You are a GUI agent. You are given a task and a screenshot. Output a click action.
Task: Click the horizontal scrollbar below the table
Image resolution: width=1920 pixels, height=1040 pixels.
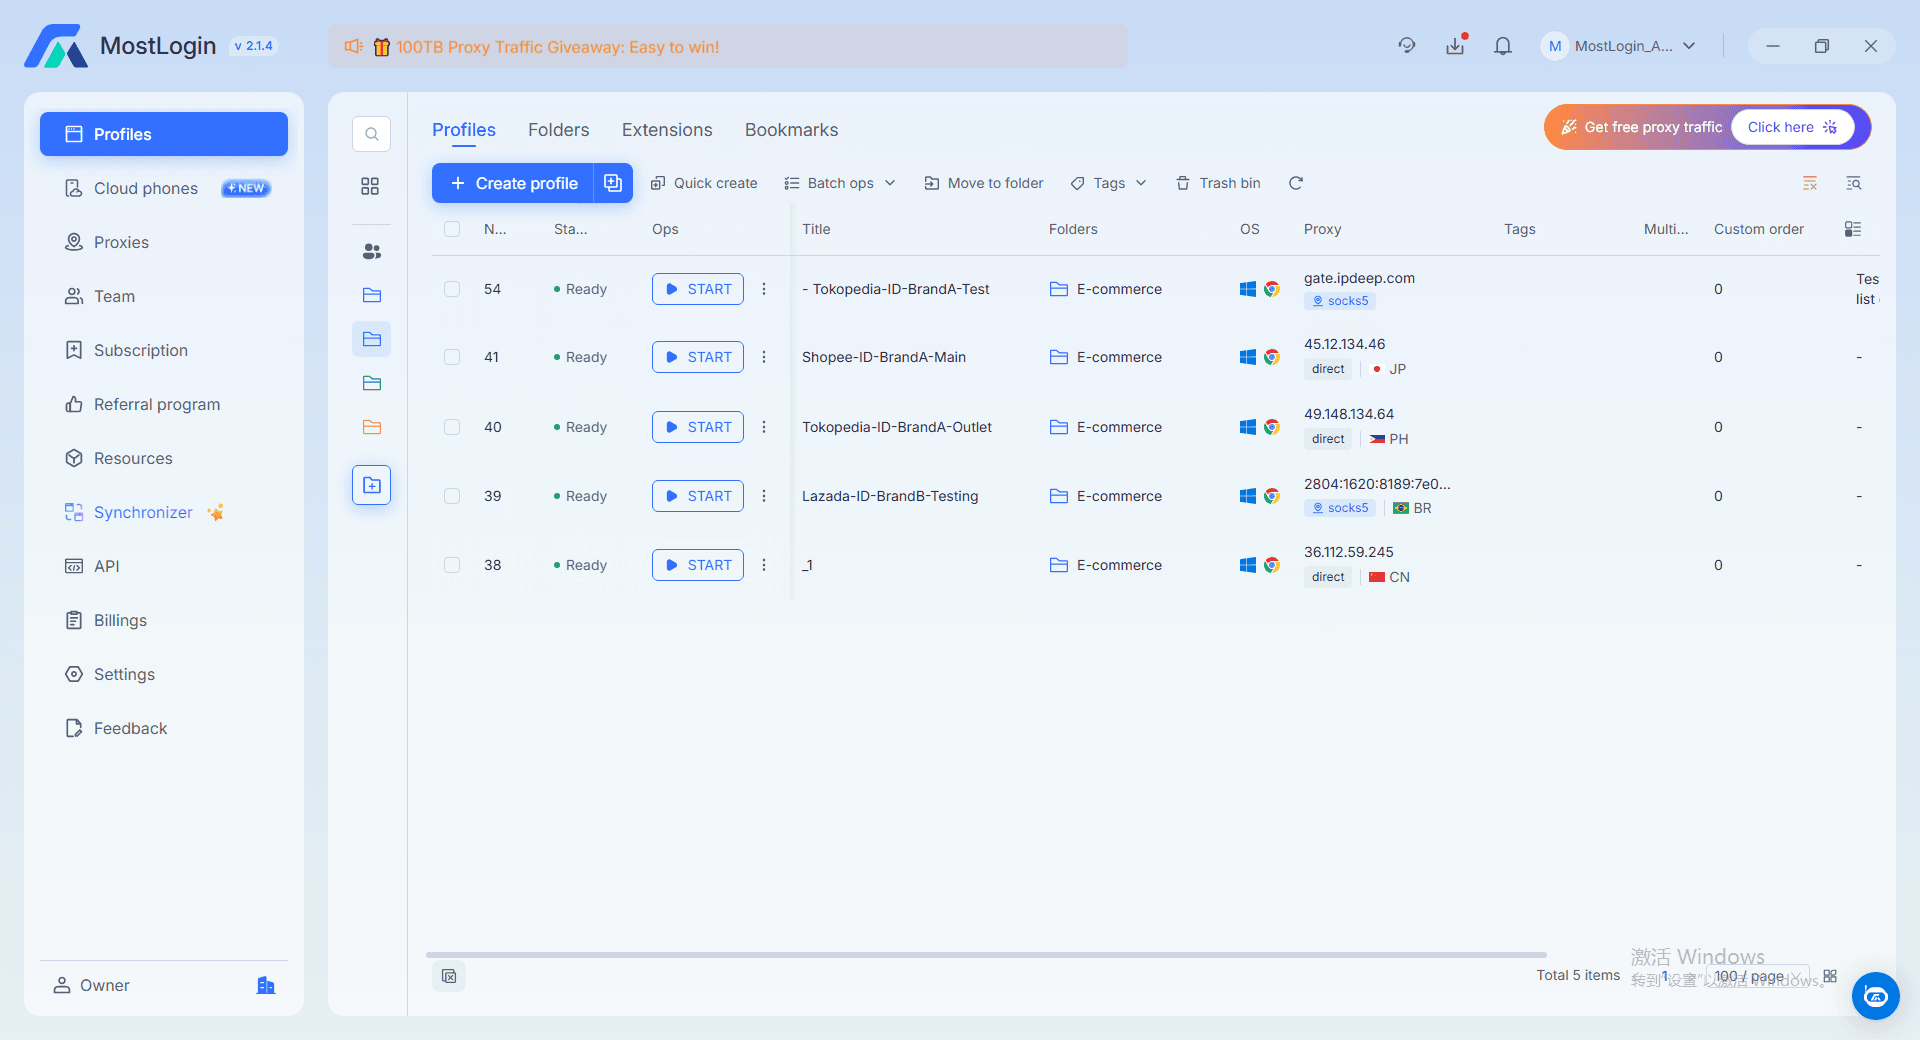[986, 955]
